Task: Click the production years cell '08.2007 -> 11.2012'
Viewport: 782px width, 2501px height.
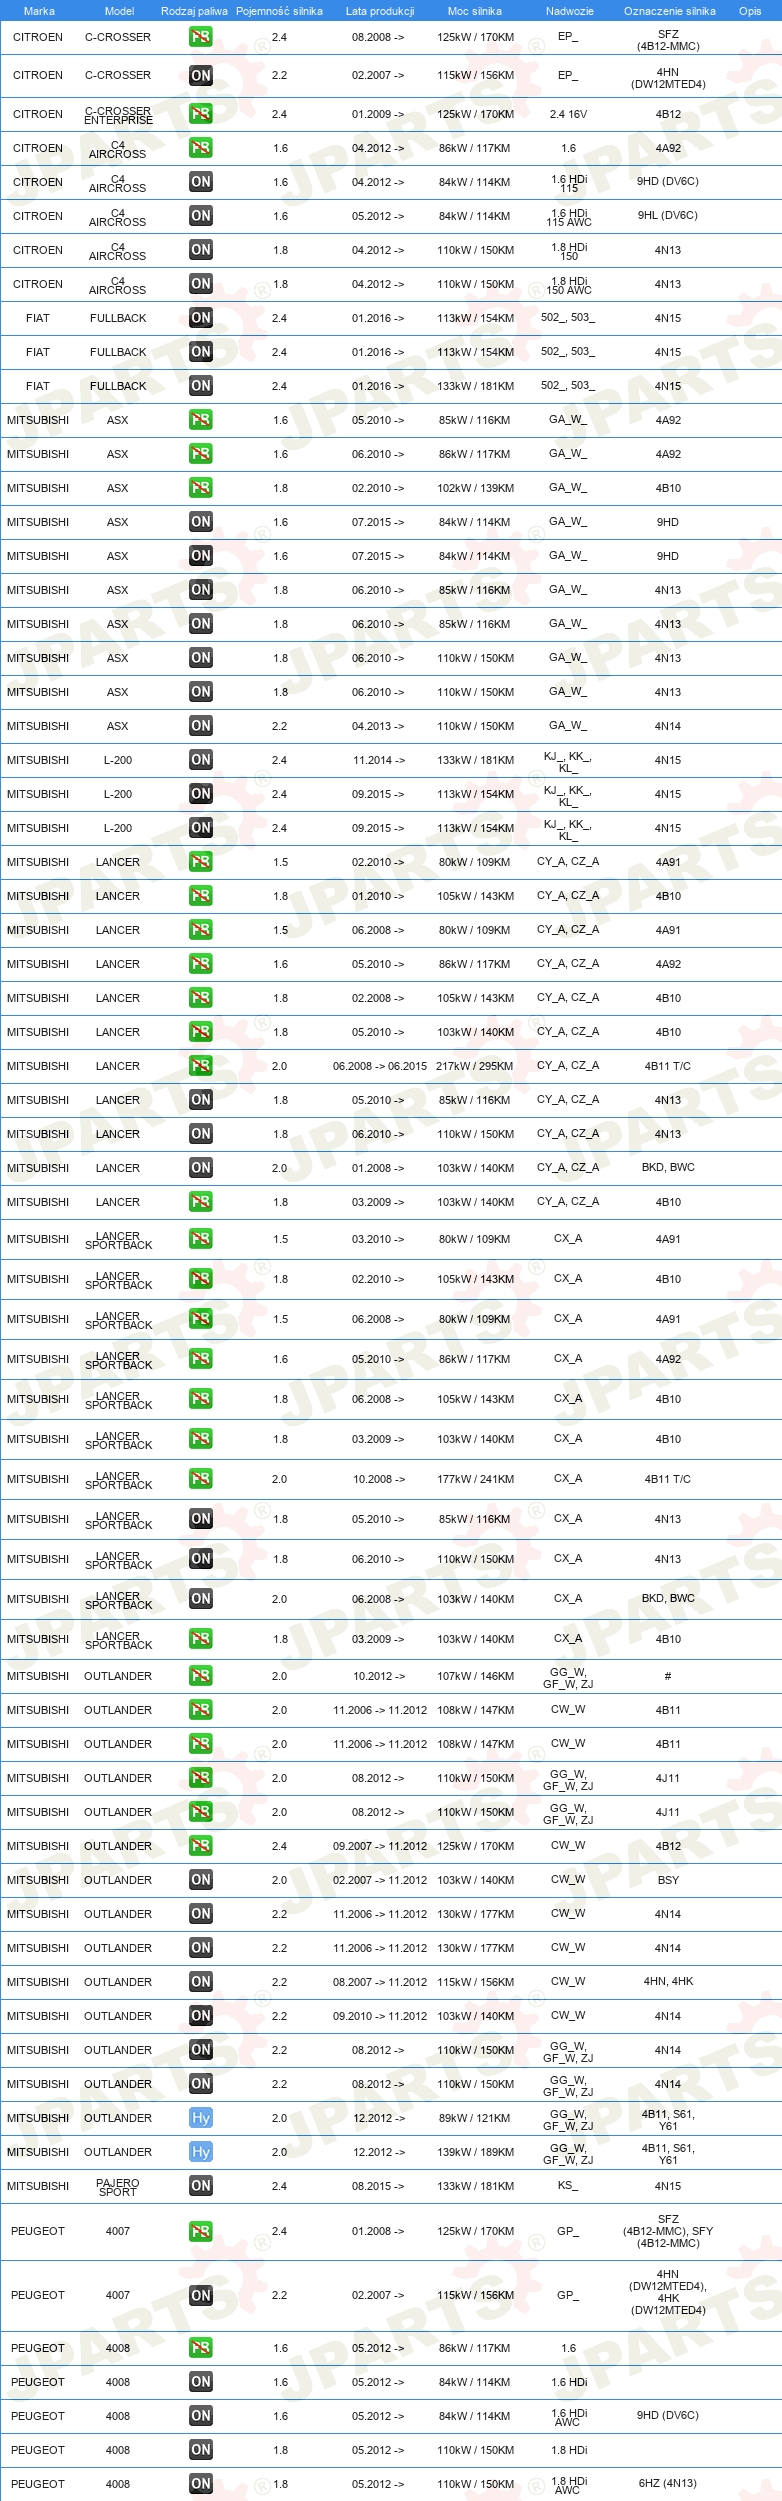Action: [x=380, y=1982]
